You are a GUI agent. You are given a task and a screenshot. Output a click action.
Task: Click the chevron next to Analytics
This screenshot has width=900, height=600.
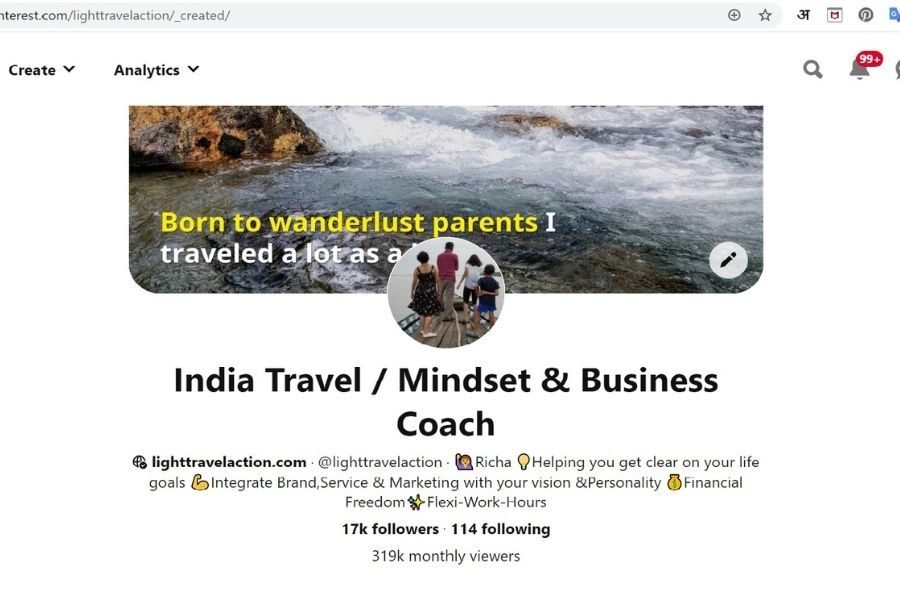(193, 69)
